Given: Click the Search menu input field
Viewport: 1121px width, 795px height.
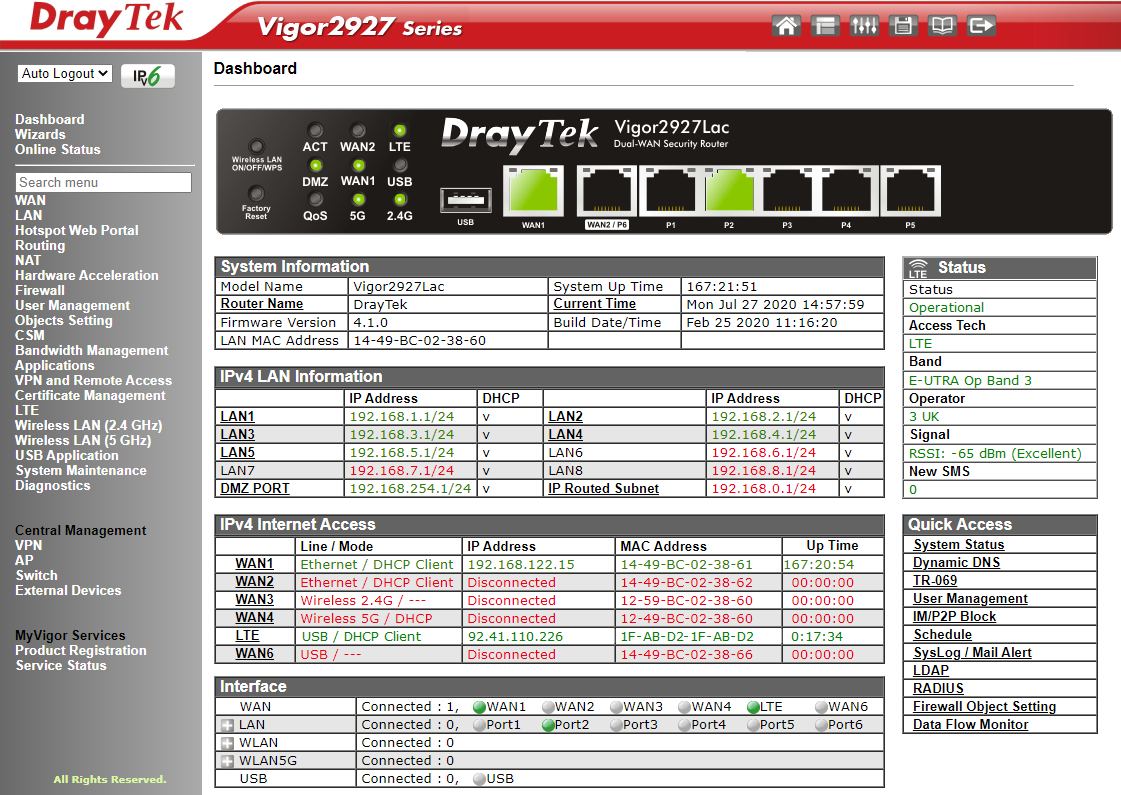Looking at the screenshot, I should (104, 182).
